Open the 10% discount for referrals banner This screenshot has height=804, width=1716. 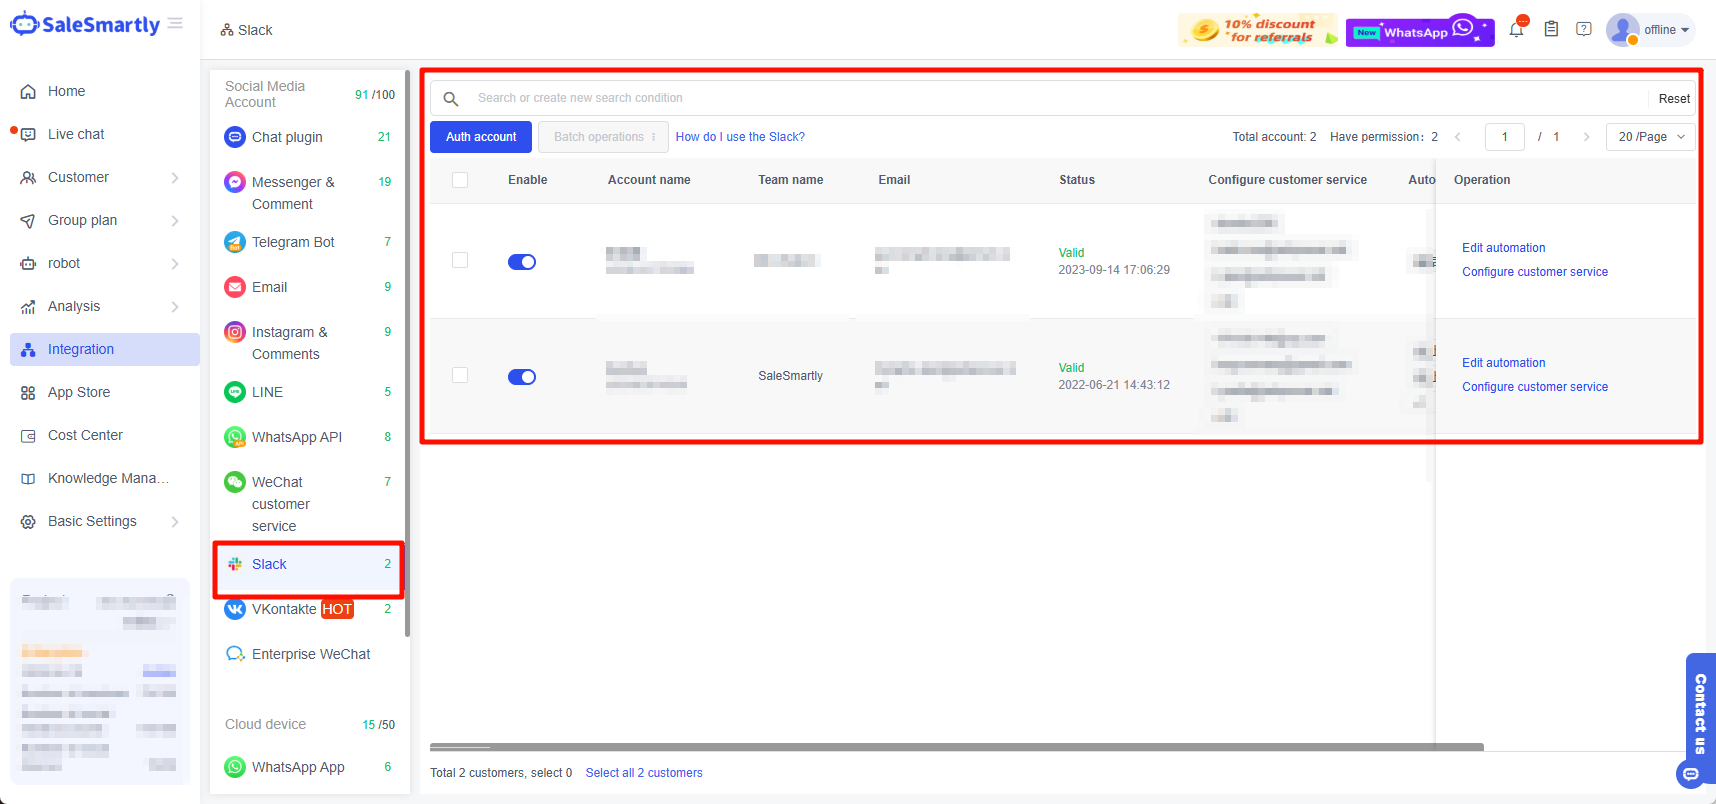click(x=1258, y=30)
